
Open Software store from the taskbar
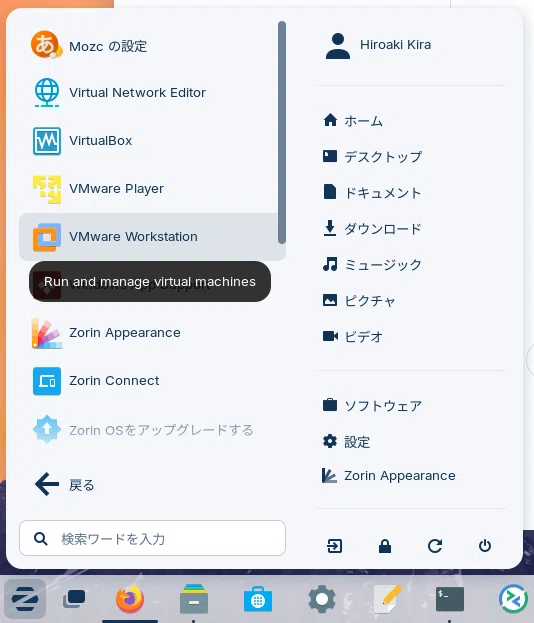coord(258,599)
